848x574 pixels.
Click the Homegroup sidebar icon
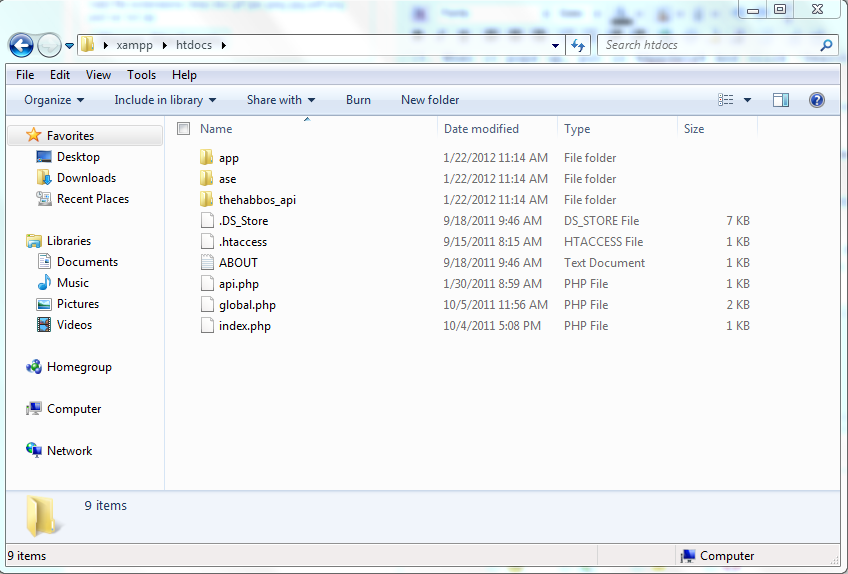[x=34, y=367]
